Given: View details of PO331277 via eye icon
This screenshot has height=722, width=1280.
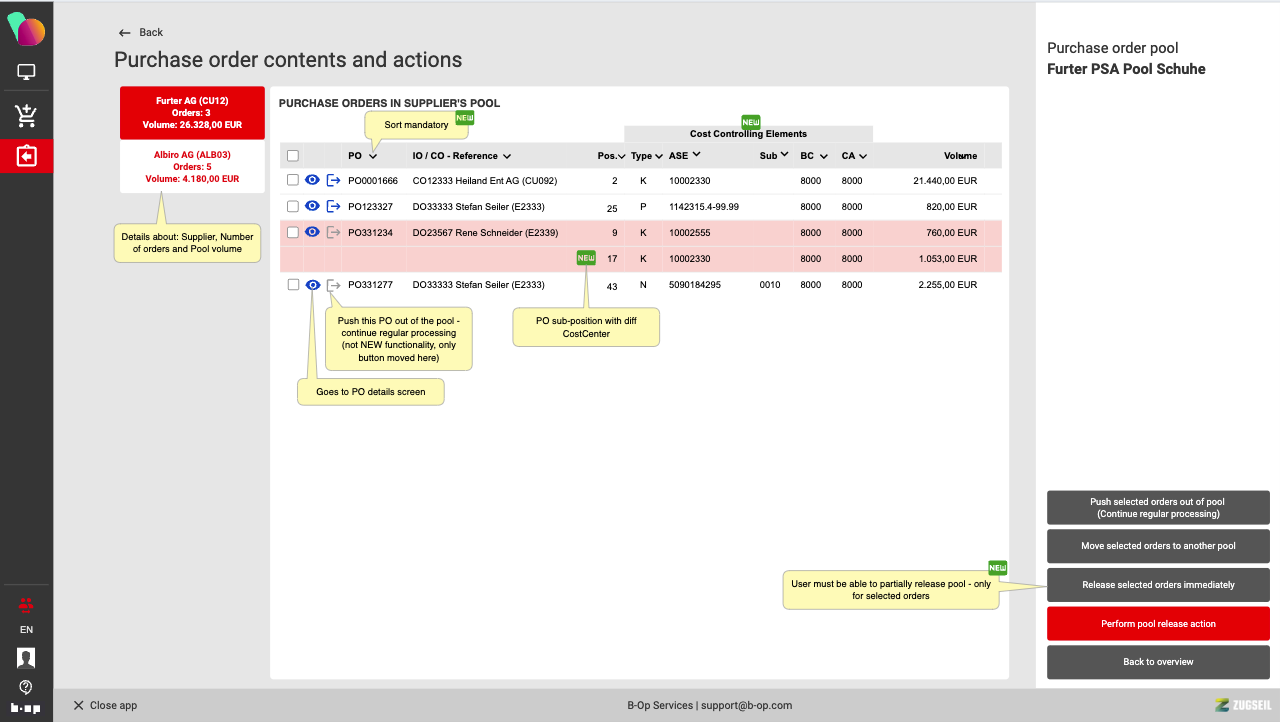Looking at the screenshot, I should [x=313, y=285].
